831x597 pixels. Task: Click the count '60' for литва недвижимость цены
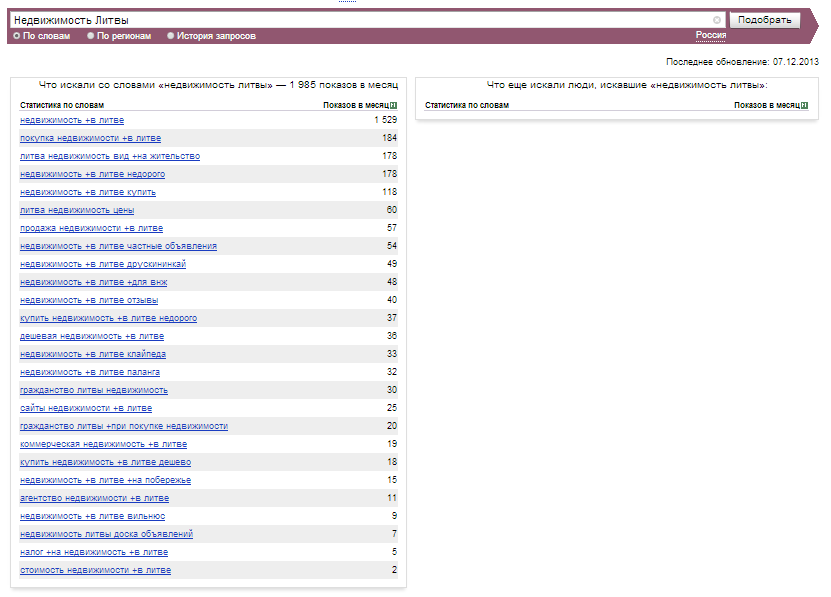click(392, 210)
